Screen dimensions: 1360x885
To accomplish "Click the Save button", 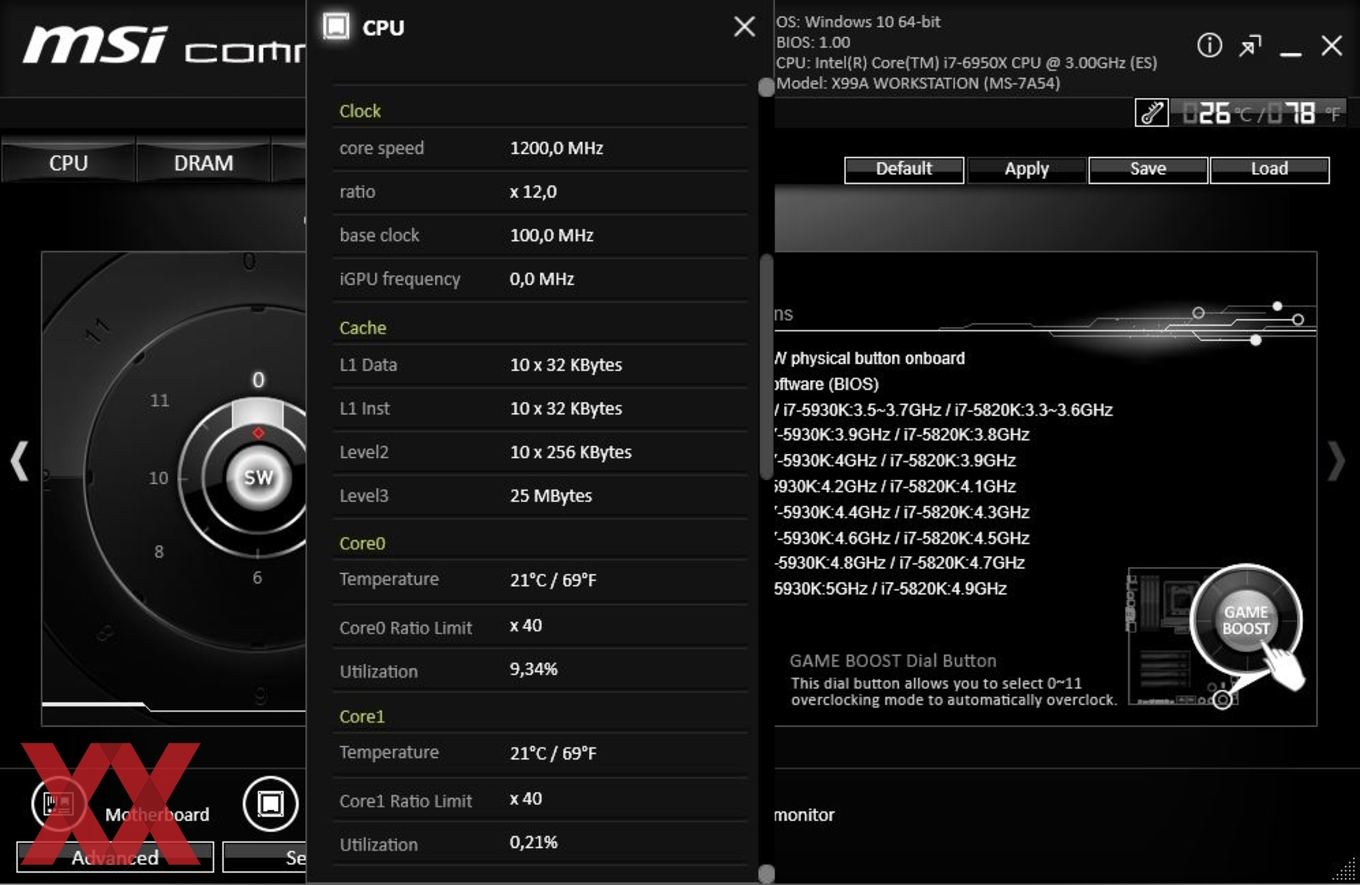I will point(1148,169).
